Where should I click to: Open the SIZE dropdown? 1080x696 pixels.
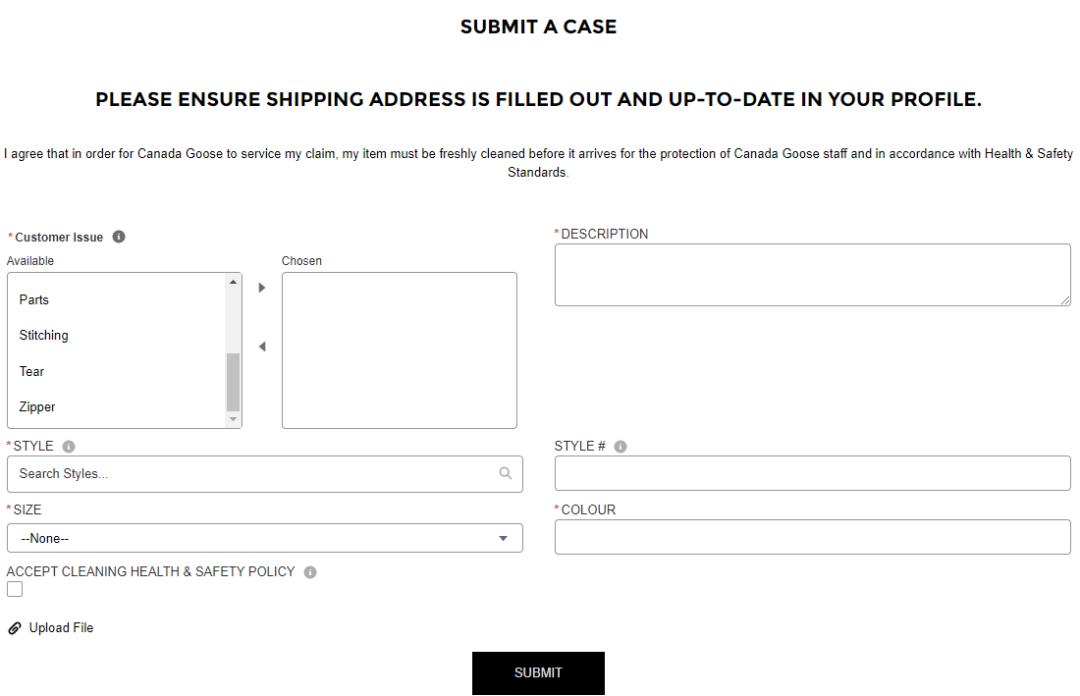[264, 538]
